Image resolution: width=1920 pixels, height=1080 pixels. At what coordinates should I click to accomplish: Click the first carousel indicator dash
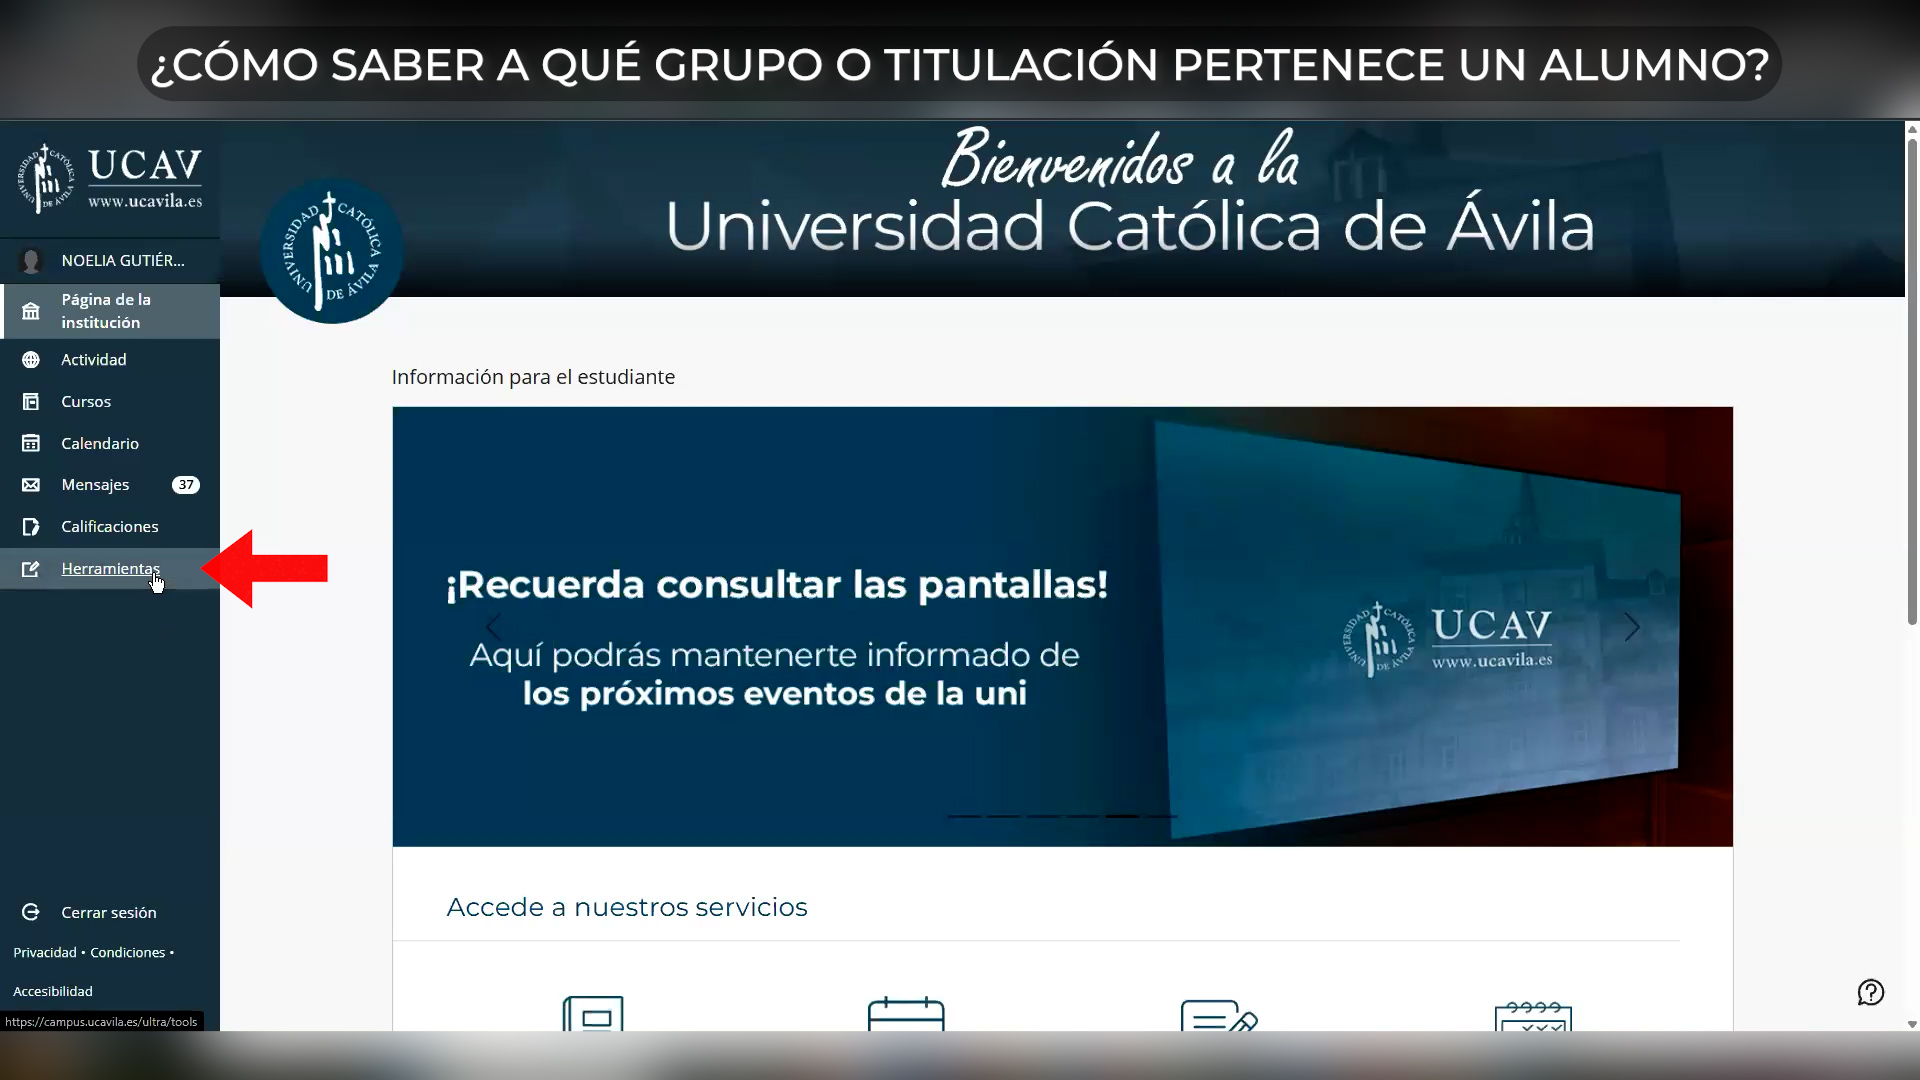point(965,816)
